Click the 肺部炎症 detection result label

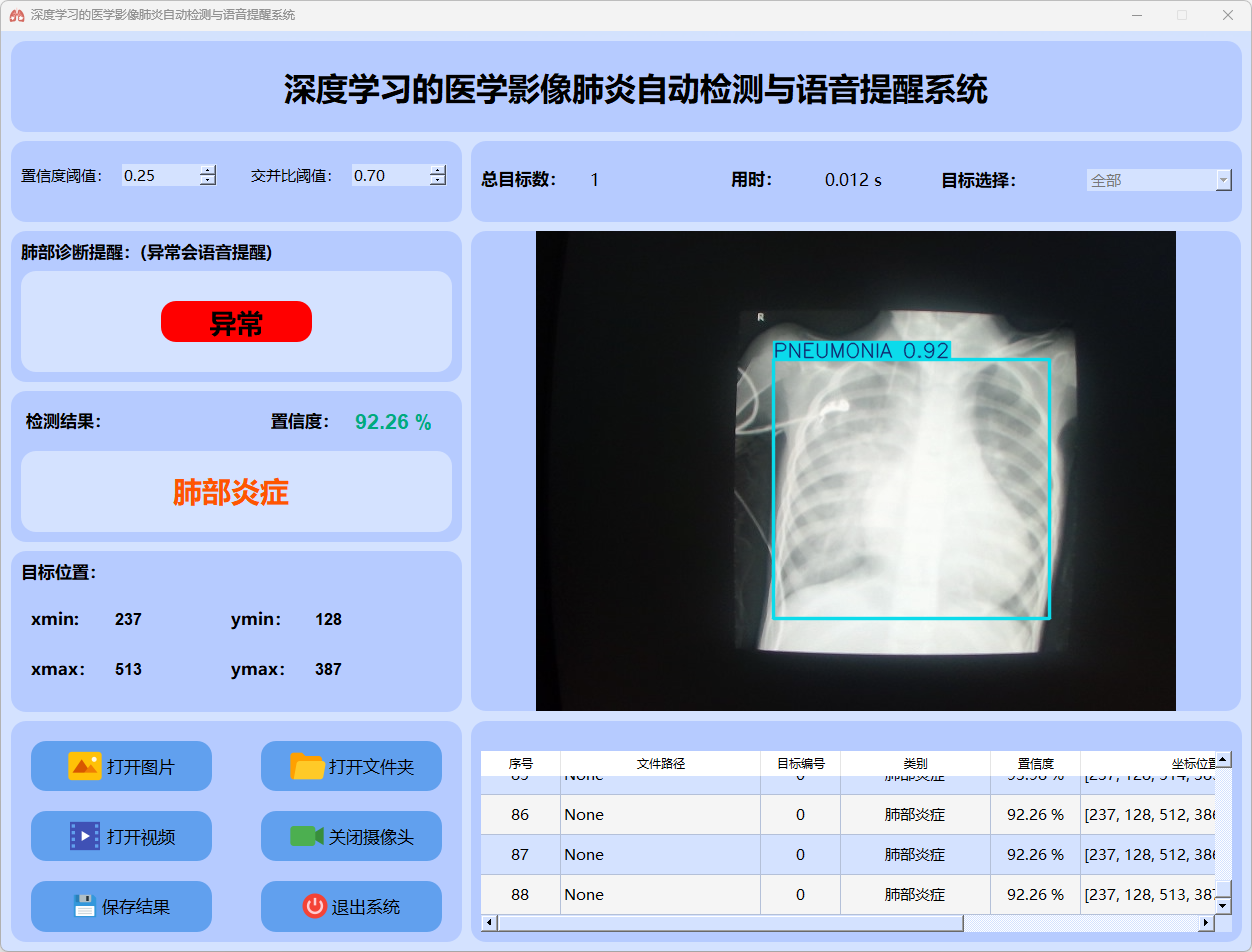231,492
